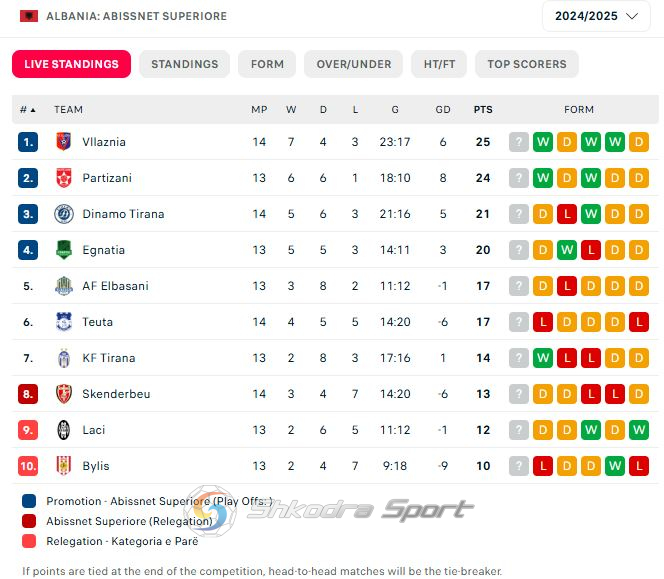Click the Partizani club crest icon
The height and width of the screenshot is (579, 664).
(64, 177)
